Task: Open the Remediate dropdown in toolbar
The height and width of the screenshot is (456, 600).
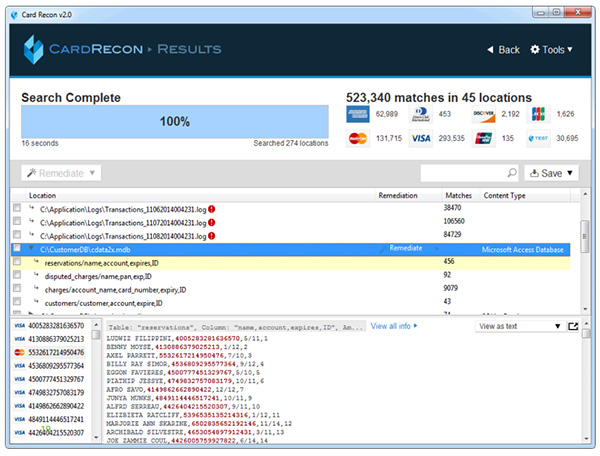Action: tap(61, 173)
